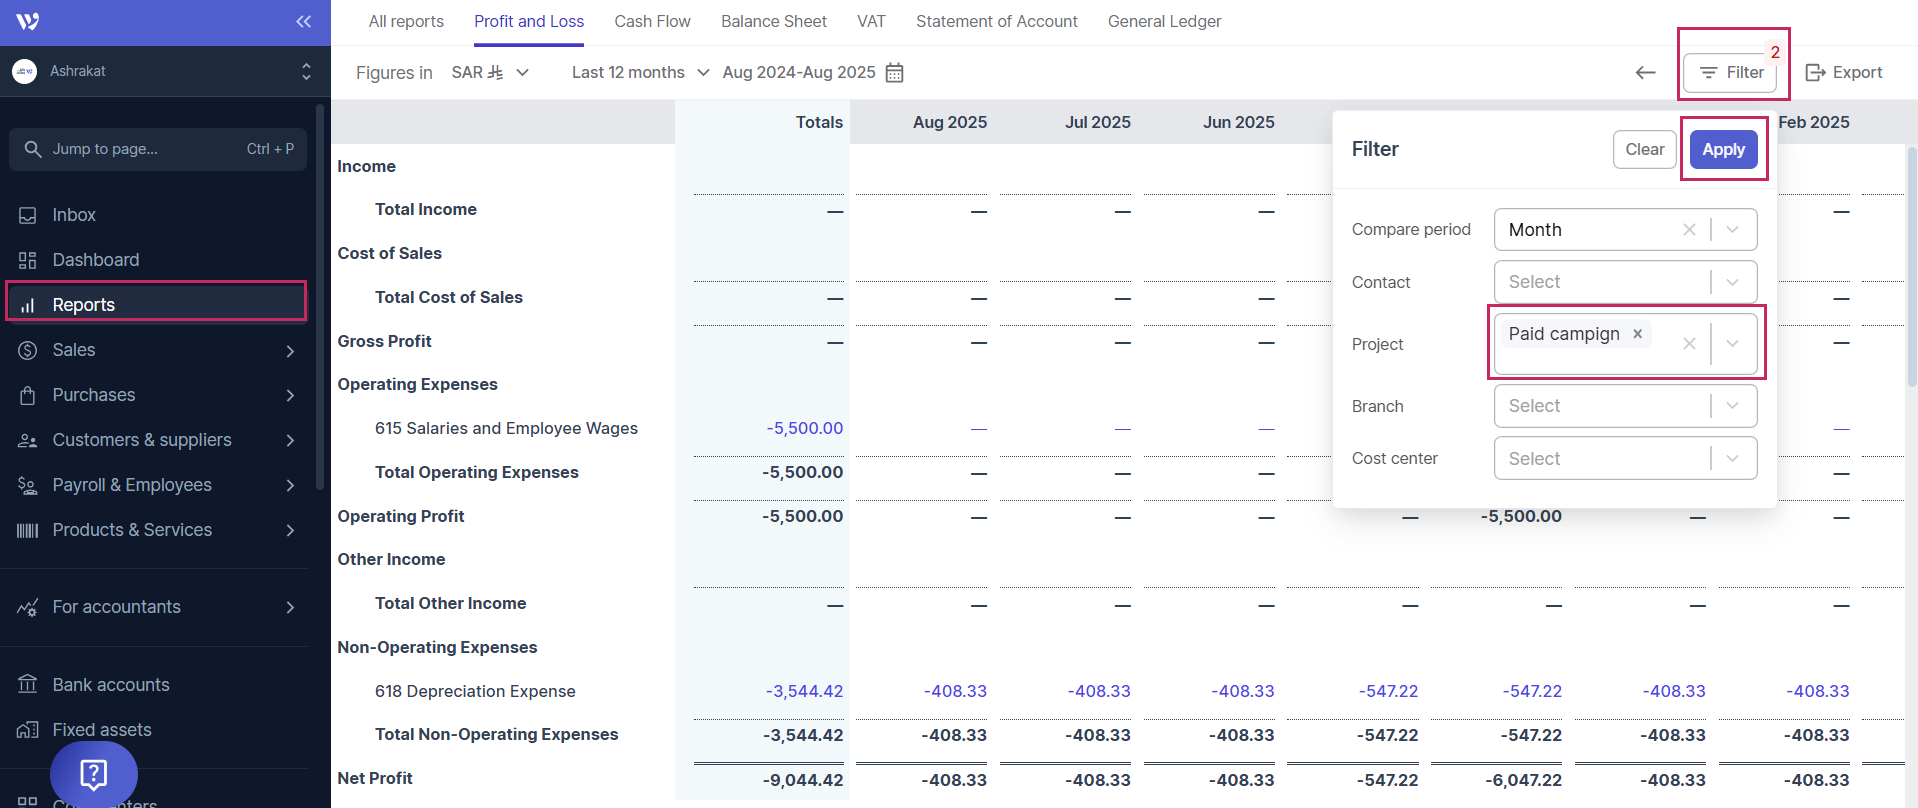Viewport: 1918px width, 808px height.
Task: Open the calendar date picker icon
Action: [895, 73]
